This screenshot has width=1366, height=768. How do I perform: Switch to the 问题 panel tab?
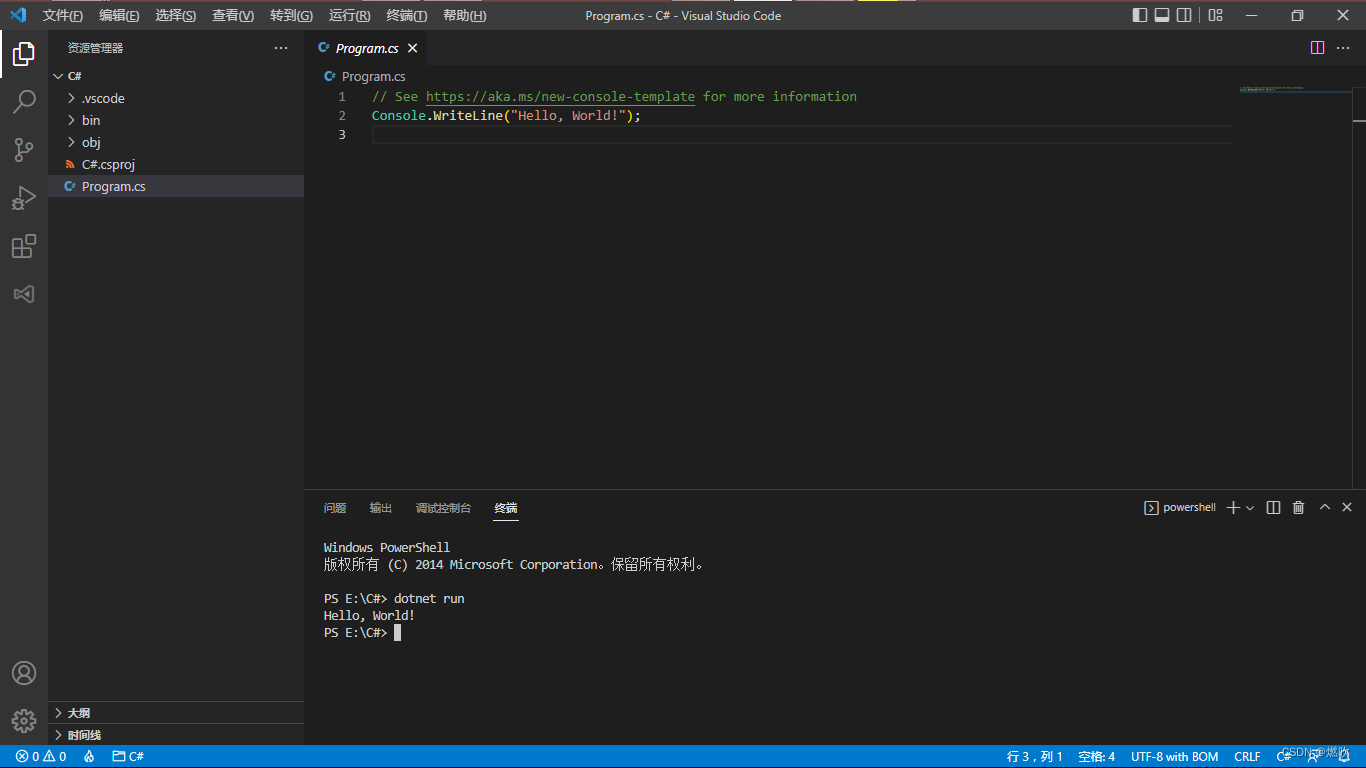[335, 508]
